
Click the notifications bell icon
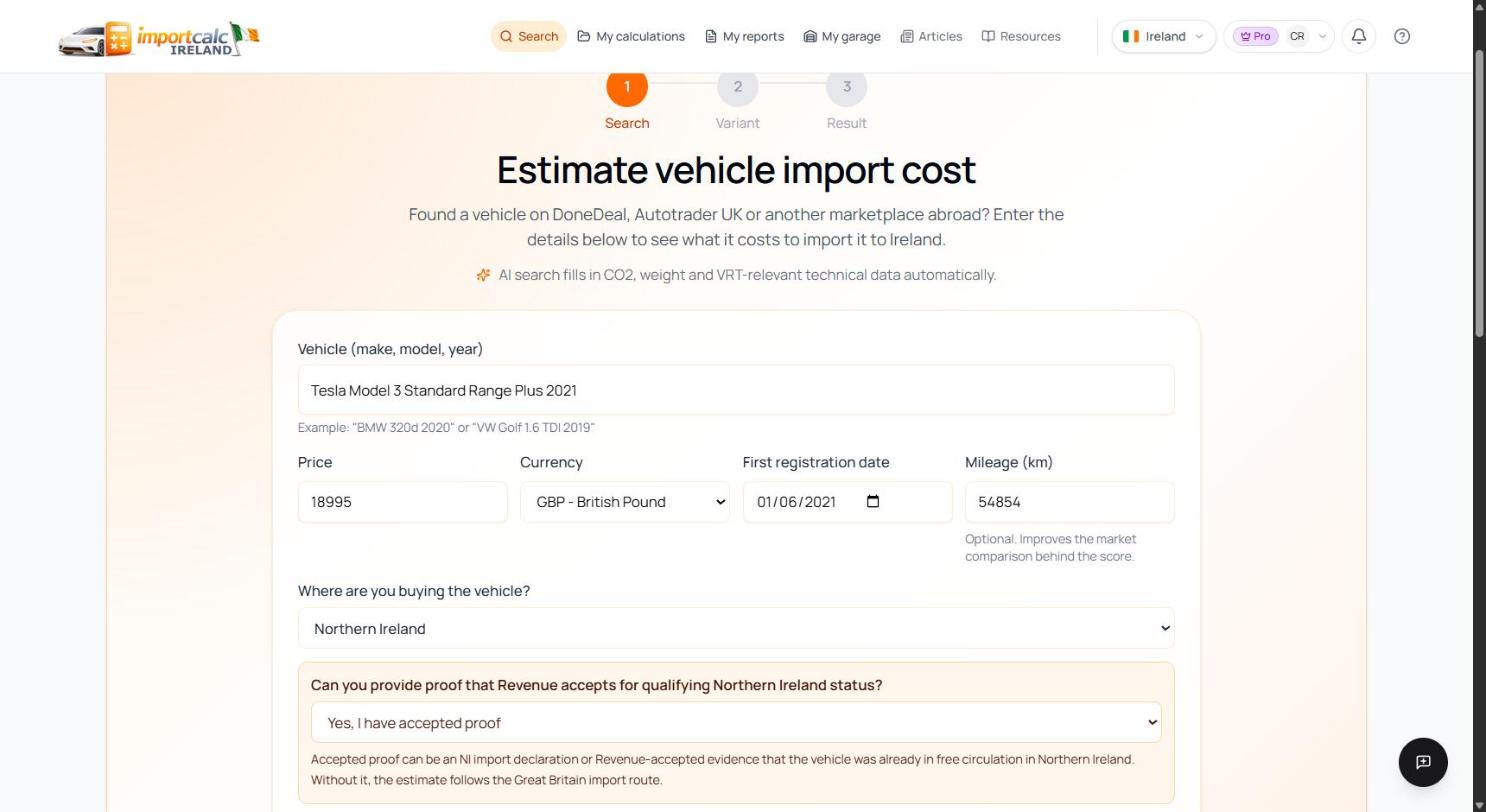click(x=1359, y=36)
